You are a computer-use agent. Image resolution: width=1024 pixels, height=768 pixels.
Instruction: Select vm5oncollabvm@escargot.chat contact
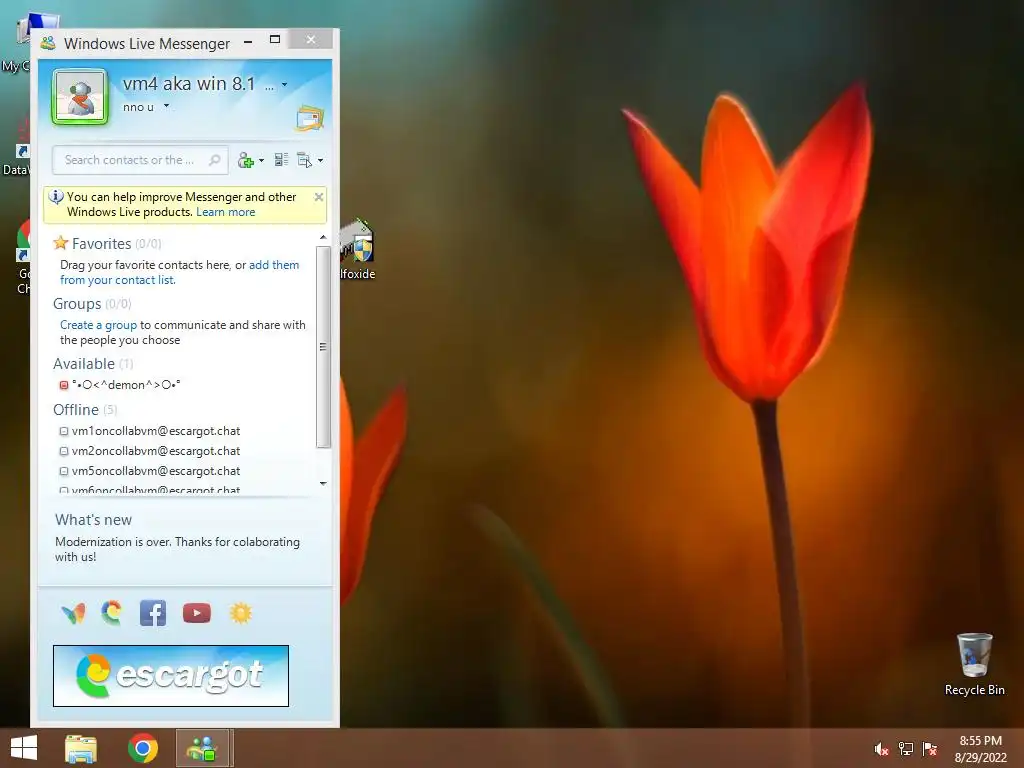[x=156, y=471]
